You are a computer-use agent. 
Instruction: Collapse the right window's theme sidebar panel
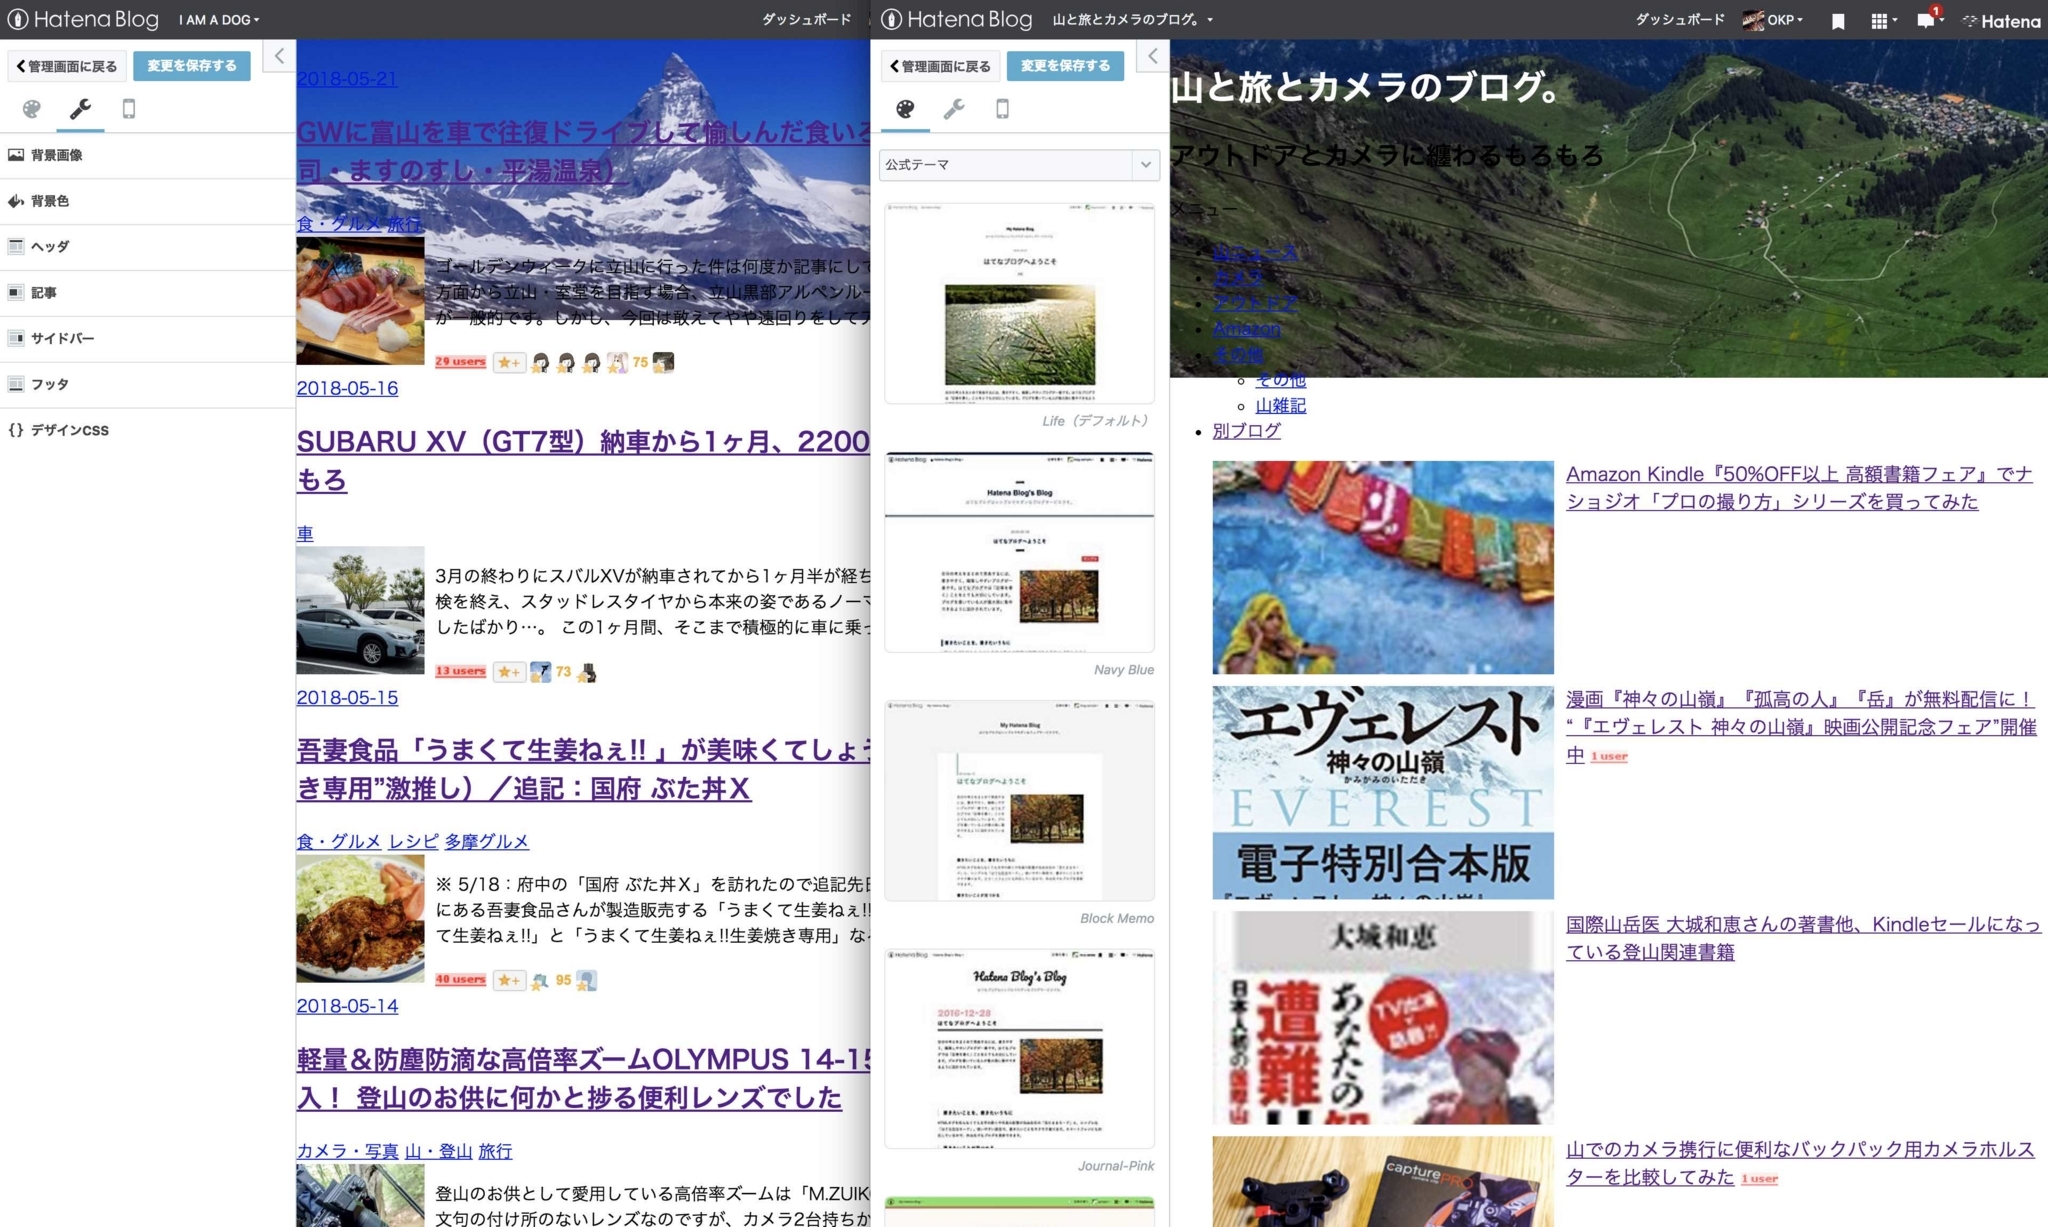(1152, 56)
